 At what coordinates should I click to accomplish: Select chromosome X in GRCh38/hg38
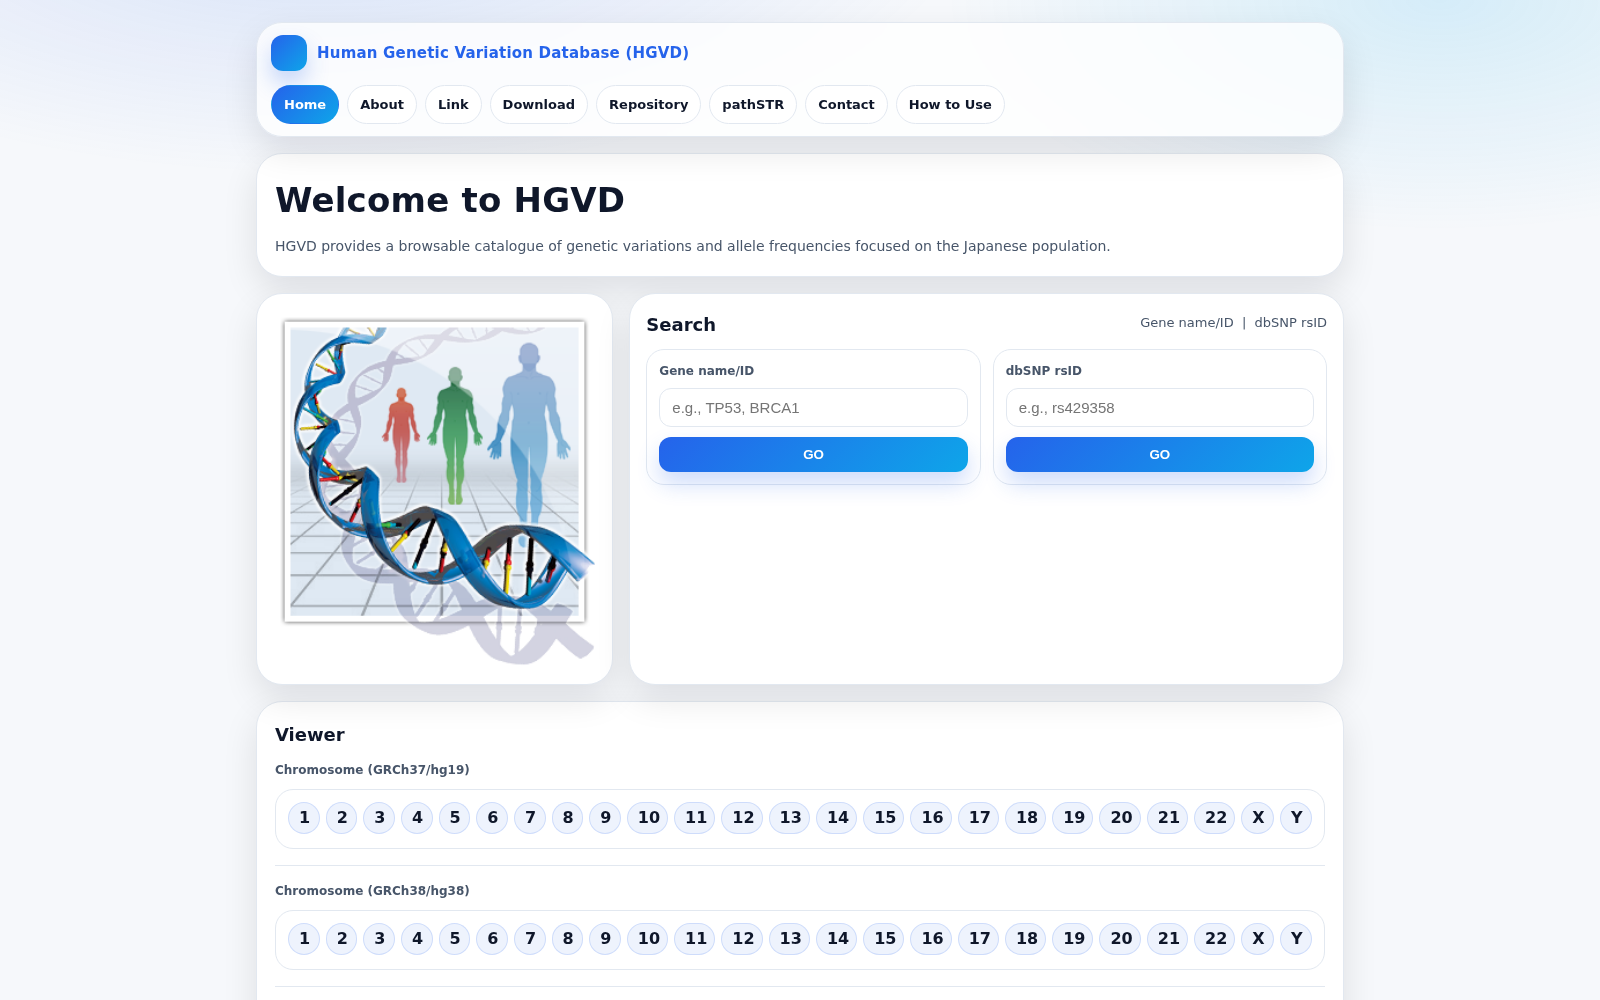[1258, 939]
